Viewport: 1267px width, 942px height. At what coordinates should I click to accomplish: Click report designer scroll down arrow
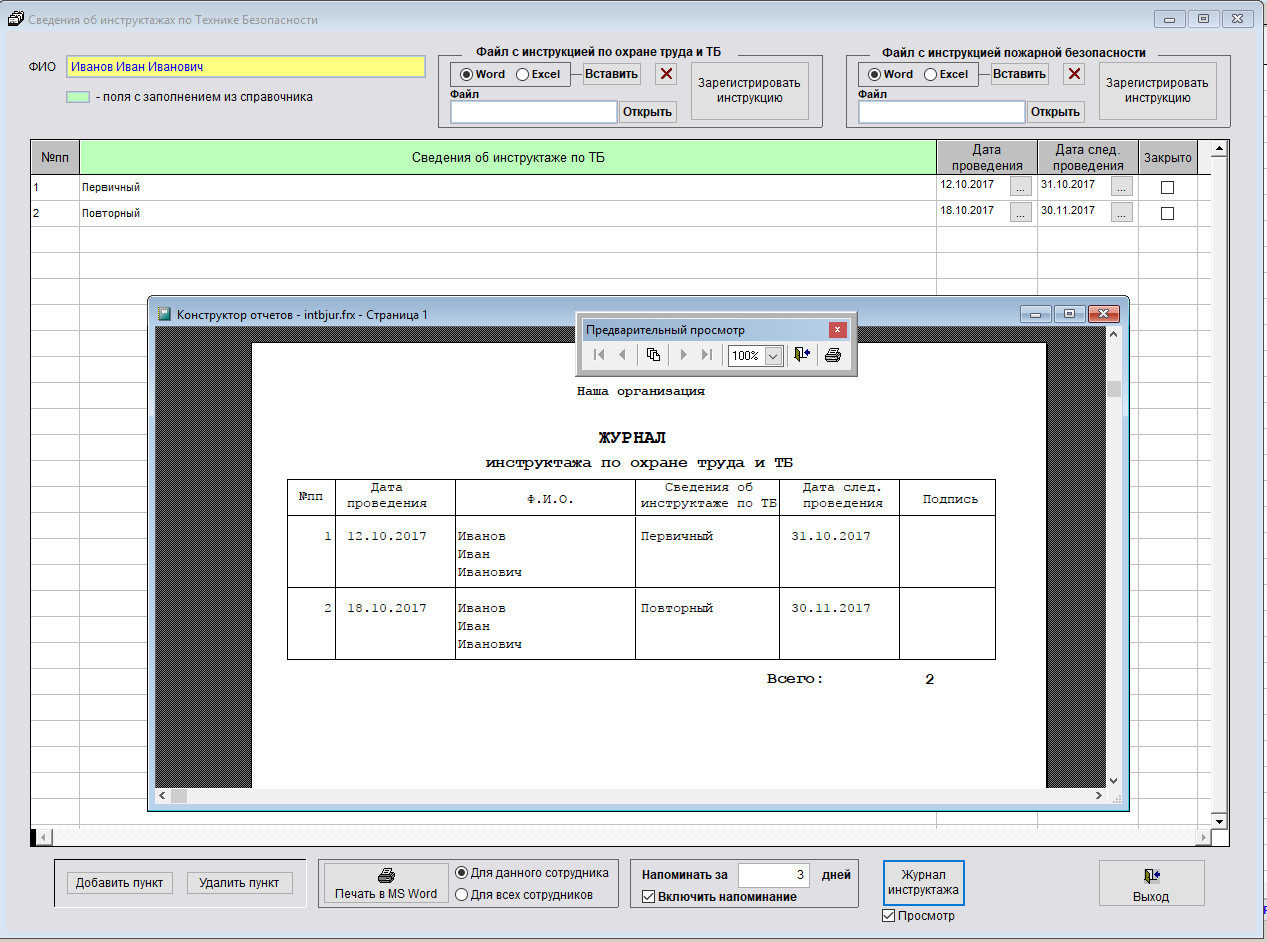pos(1114,780)
